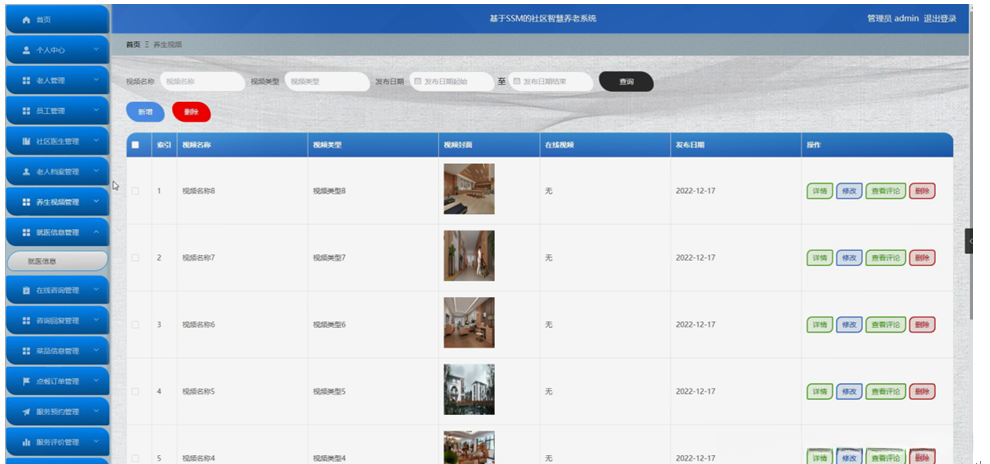Open 详情 for 视频名称7

tap(820, 258)
